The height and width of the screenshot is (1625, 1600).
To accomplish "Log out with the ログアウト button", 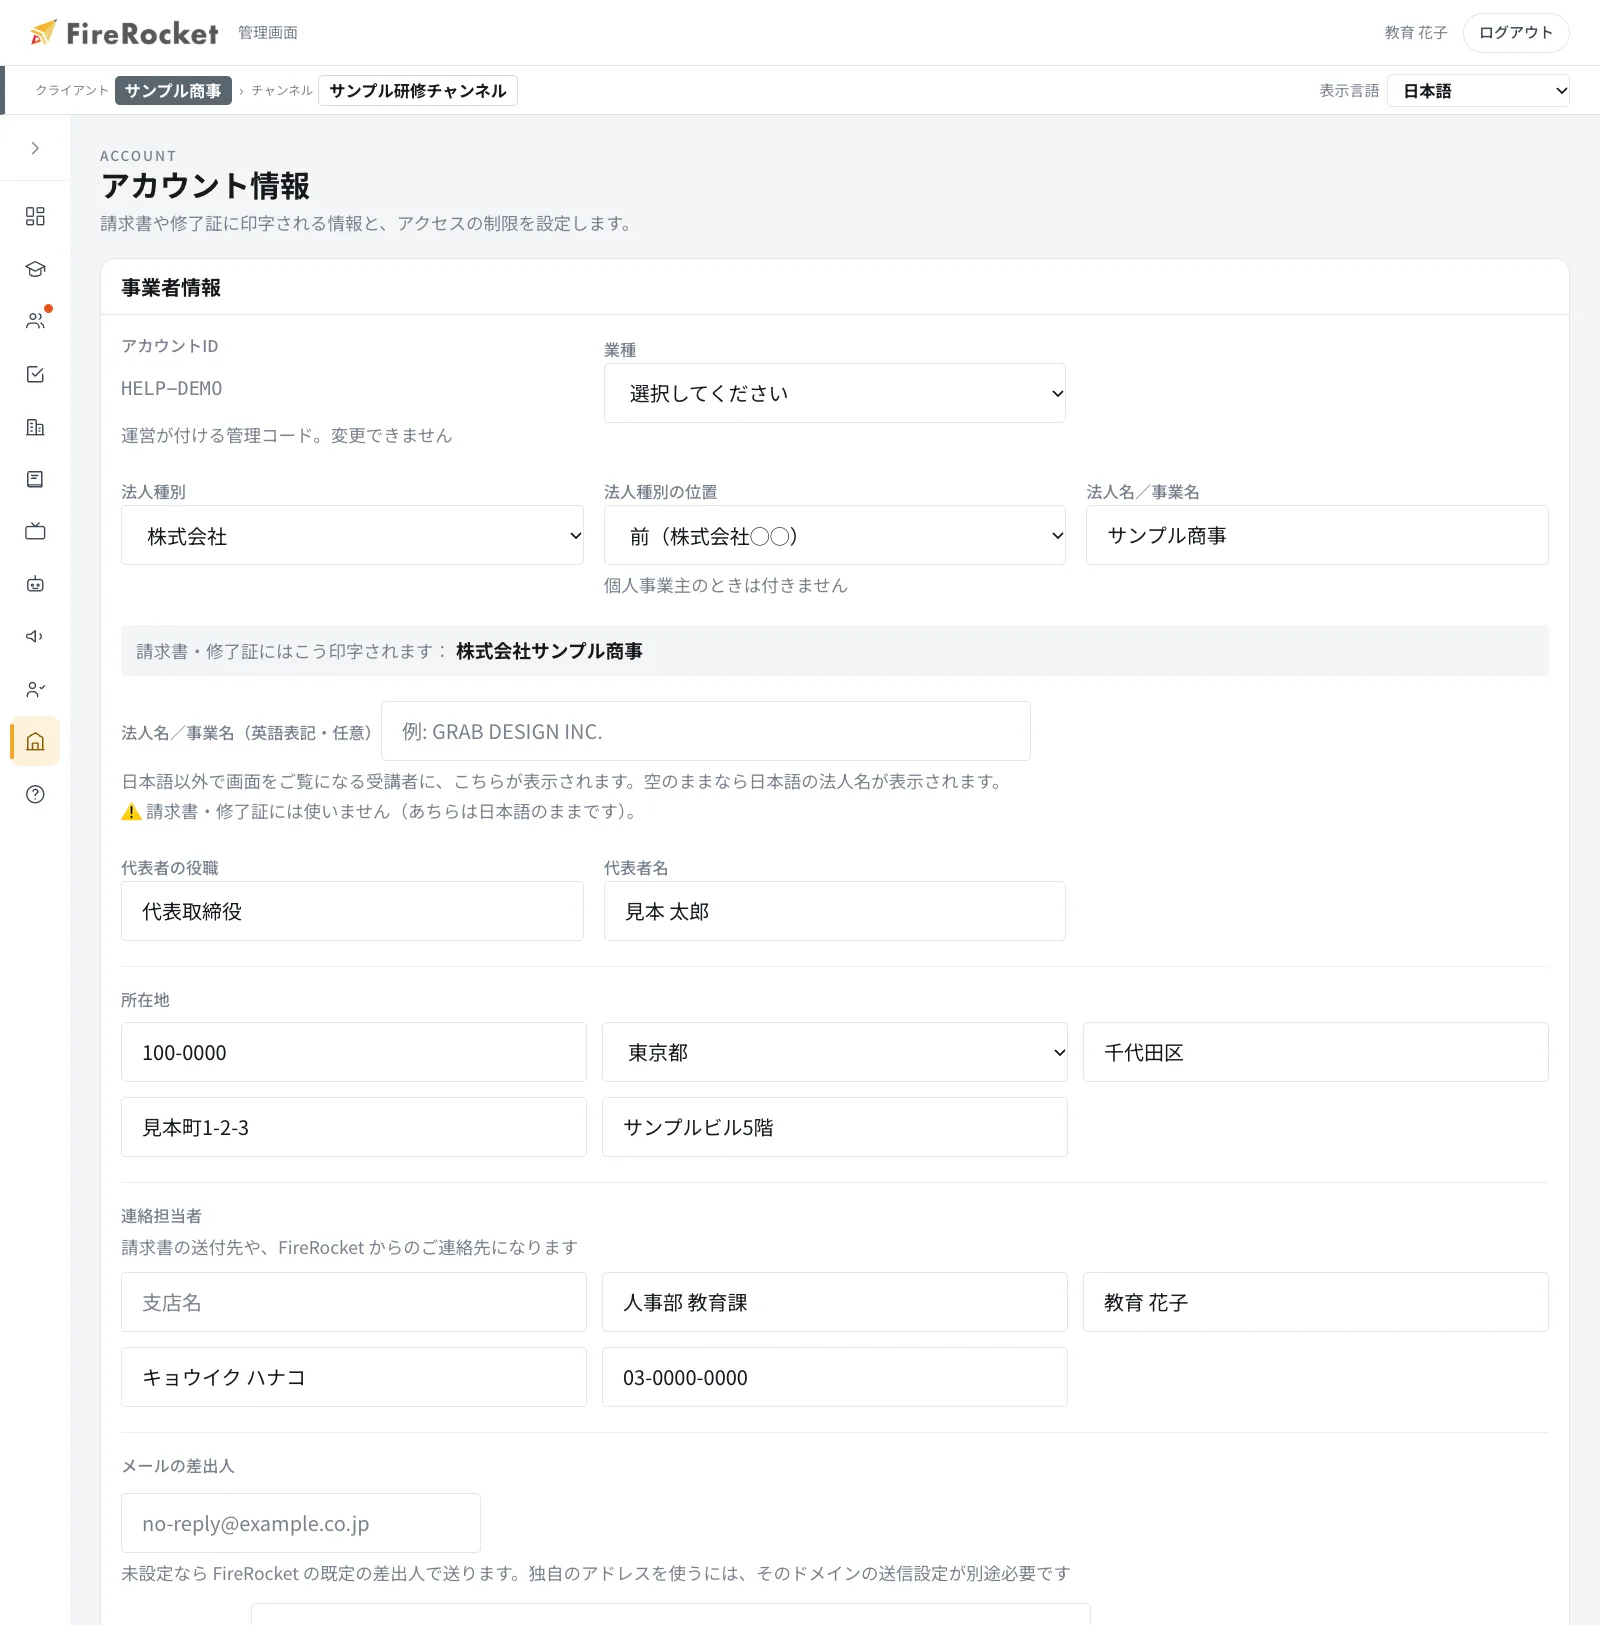I will tap(1516, 33).
